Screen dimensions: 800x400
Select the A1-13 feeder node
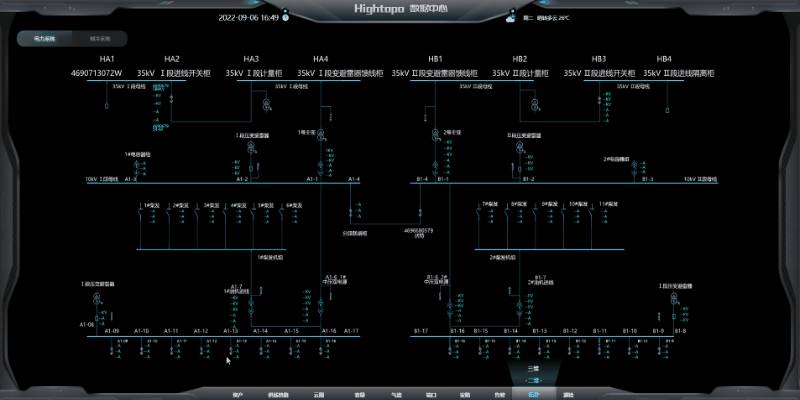[230, 331]
